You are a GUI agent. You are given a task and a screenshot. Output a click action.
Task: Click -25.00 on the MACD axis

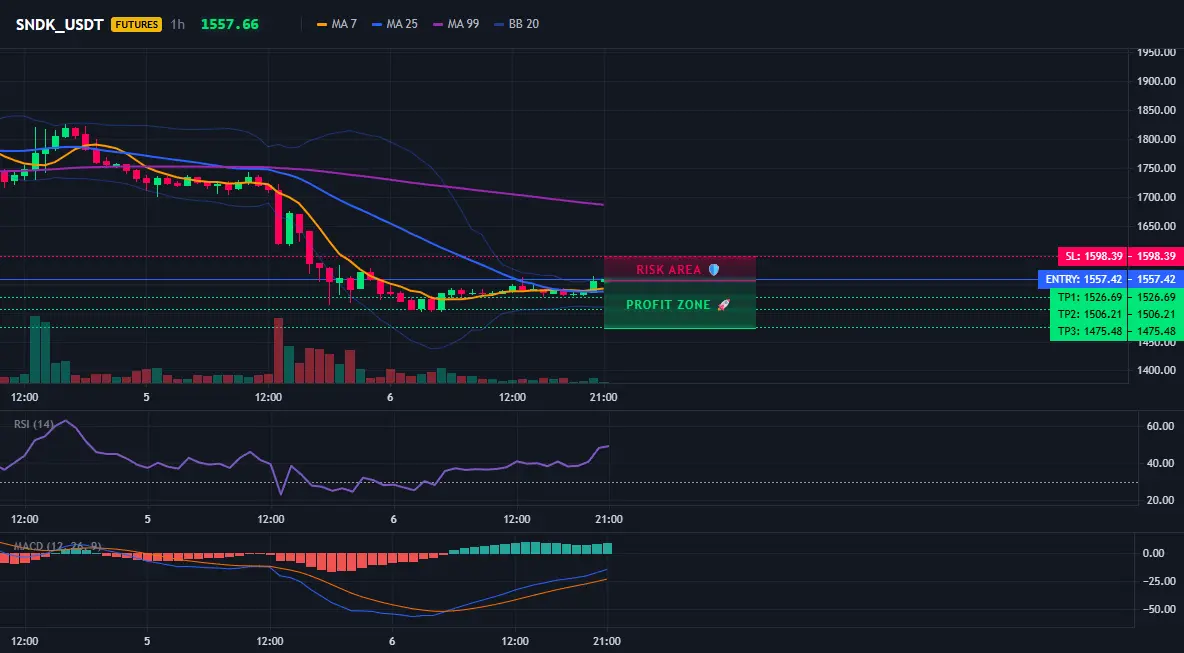(1159, 581)
